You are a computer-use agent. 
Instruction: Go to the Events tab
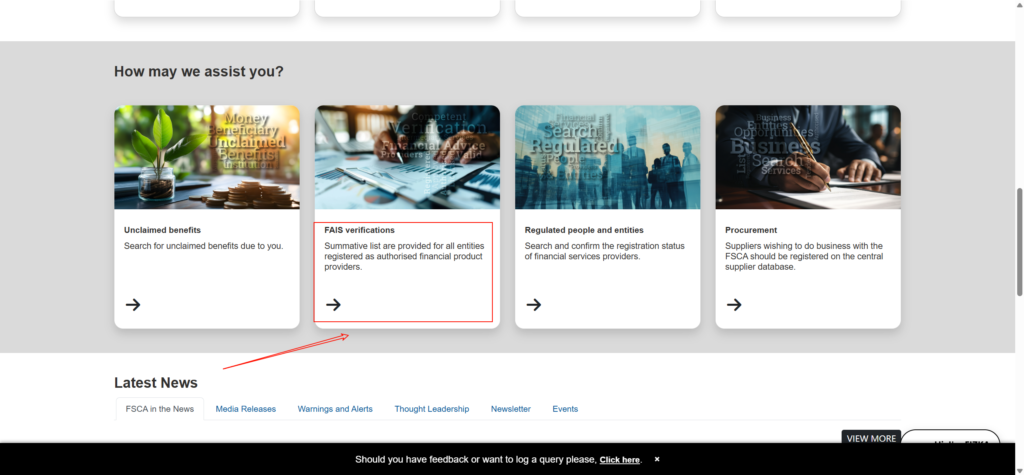565,409
